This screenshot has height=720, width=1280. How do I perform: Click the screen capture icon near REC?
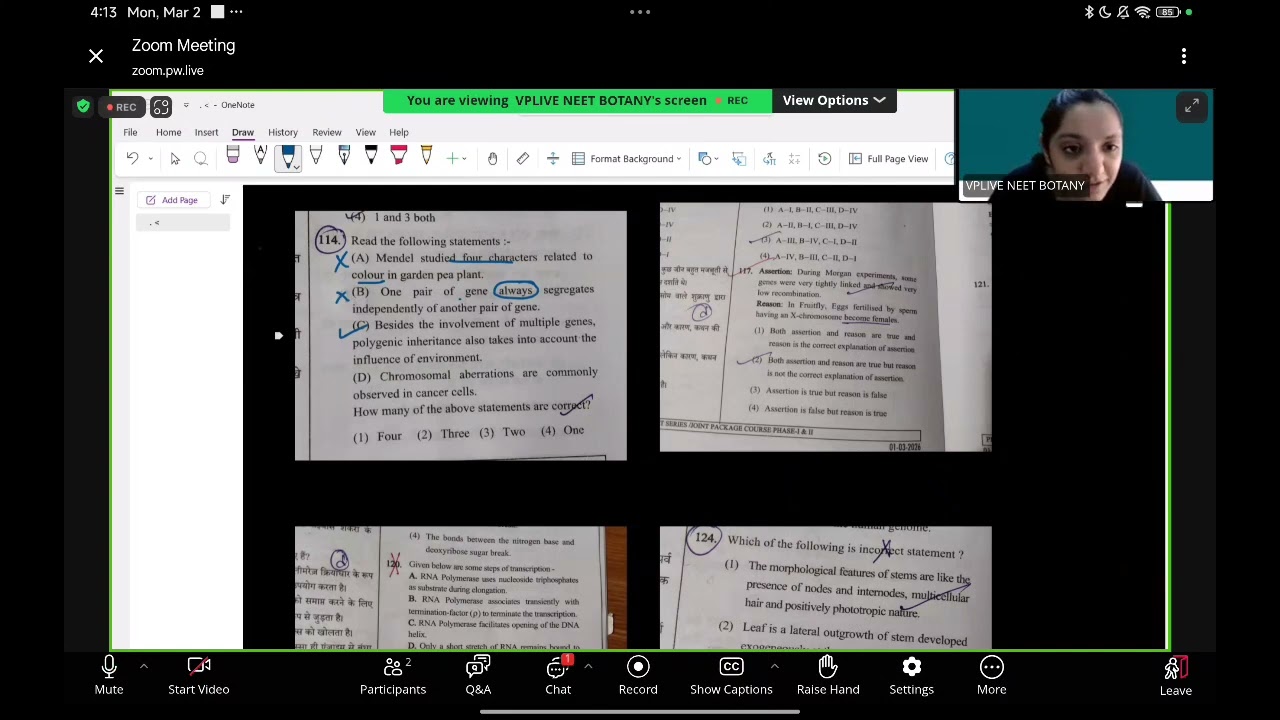(161, 107)
